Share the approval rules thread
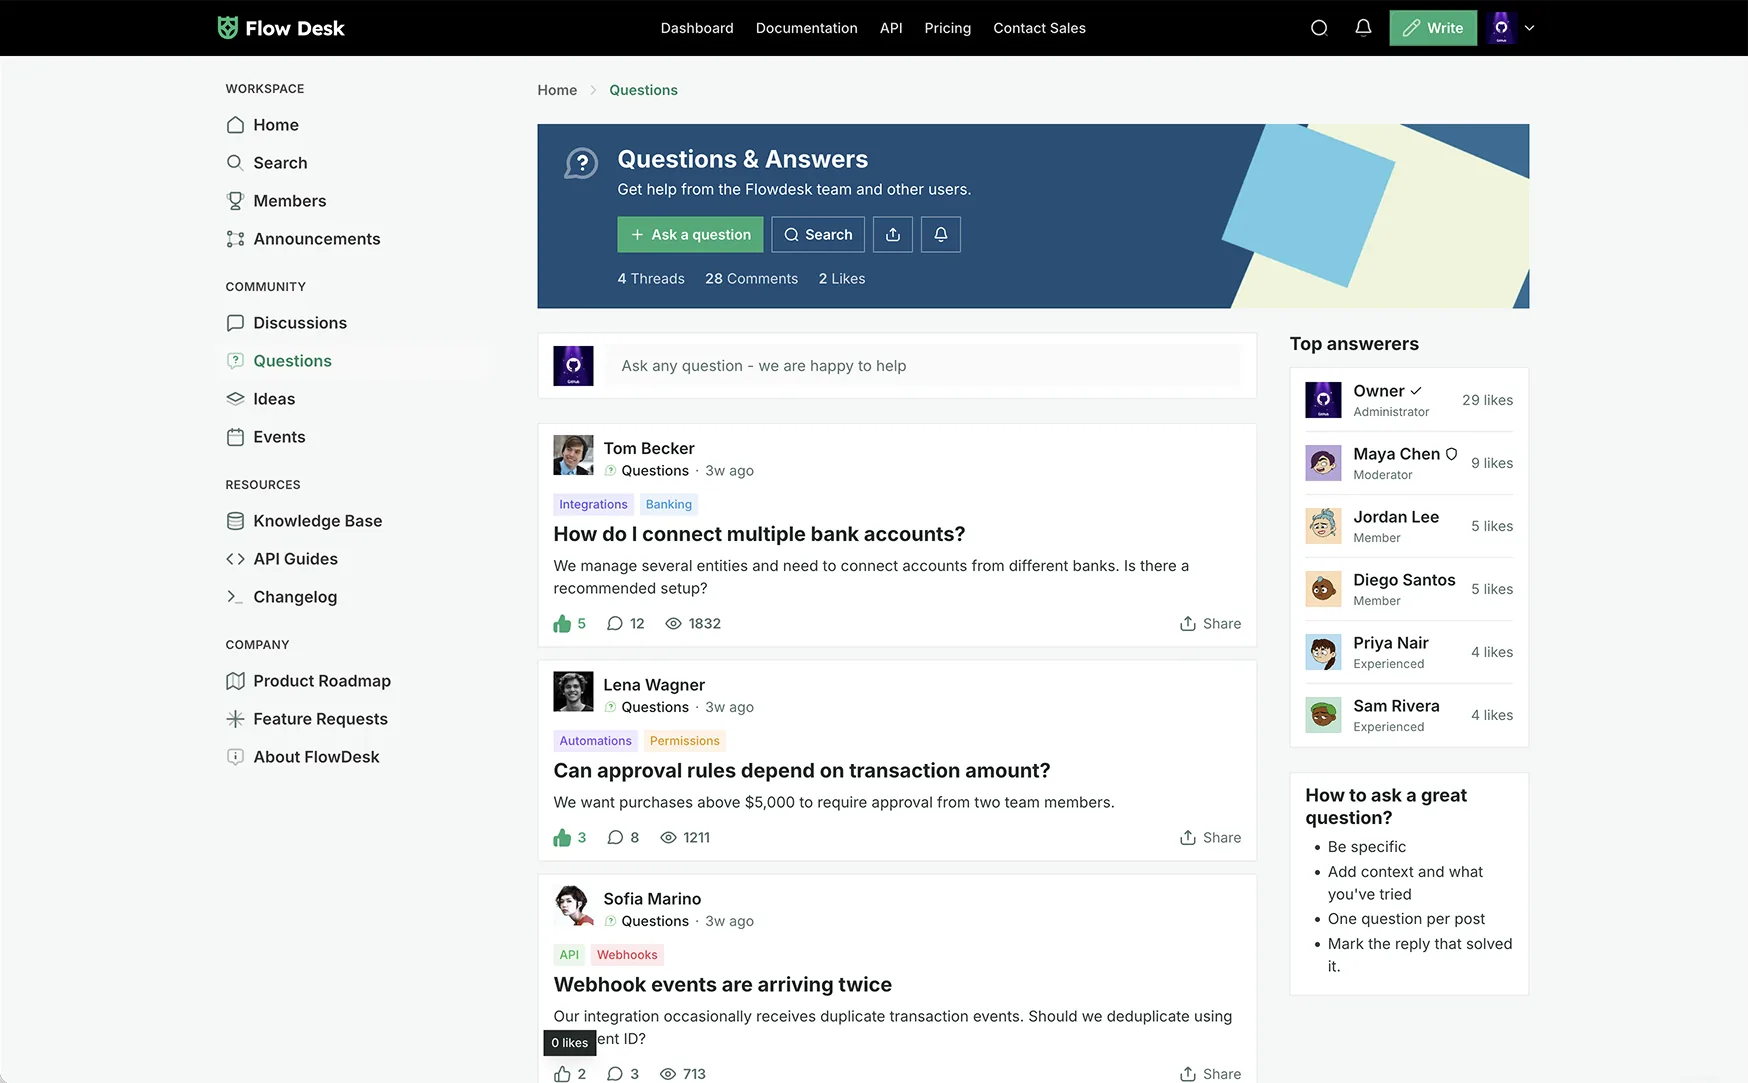 click(1210, 838)
